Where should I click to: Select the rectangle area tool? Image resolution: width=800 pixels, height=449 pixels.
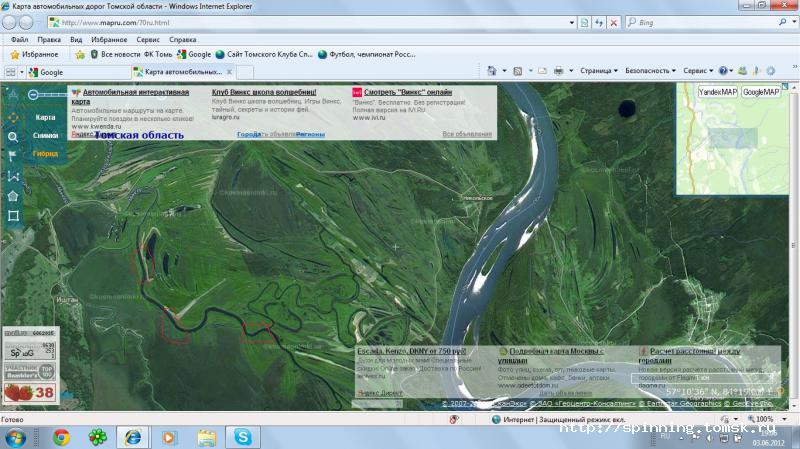pos(13,215)
